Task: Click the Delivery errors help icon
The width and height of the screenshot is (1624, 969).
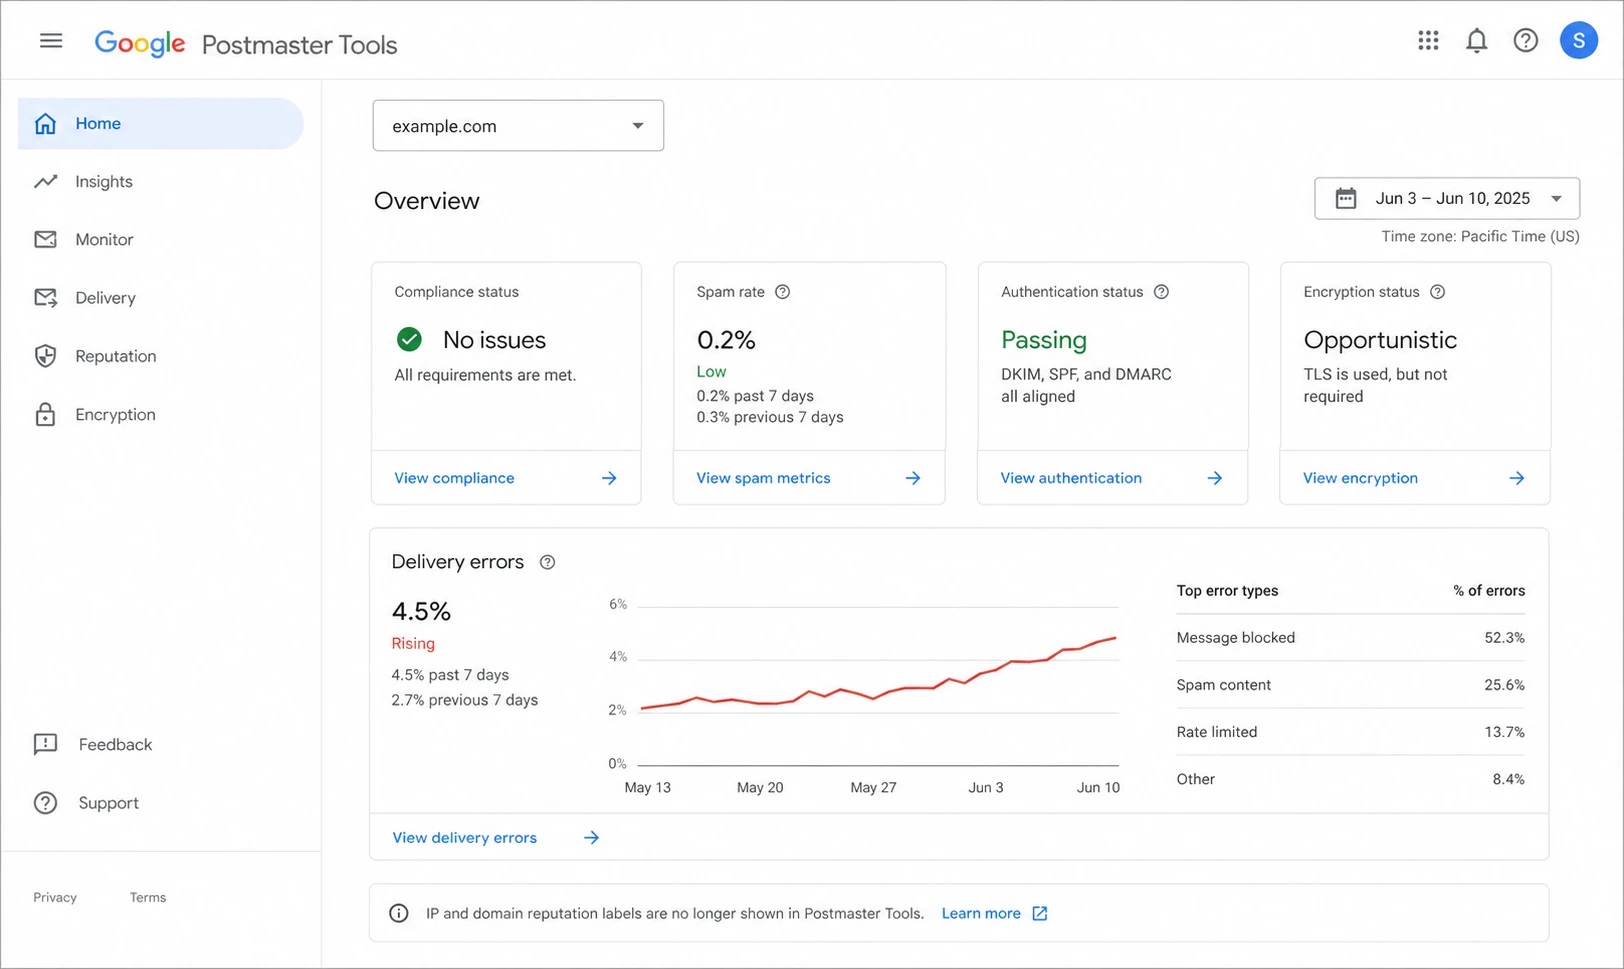Action: coord(547,562)
